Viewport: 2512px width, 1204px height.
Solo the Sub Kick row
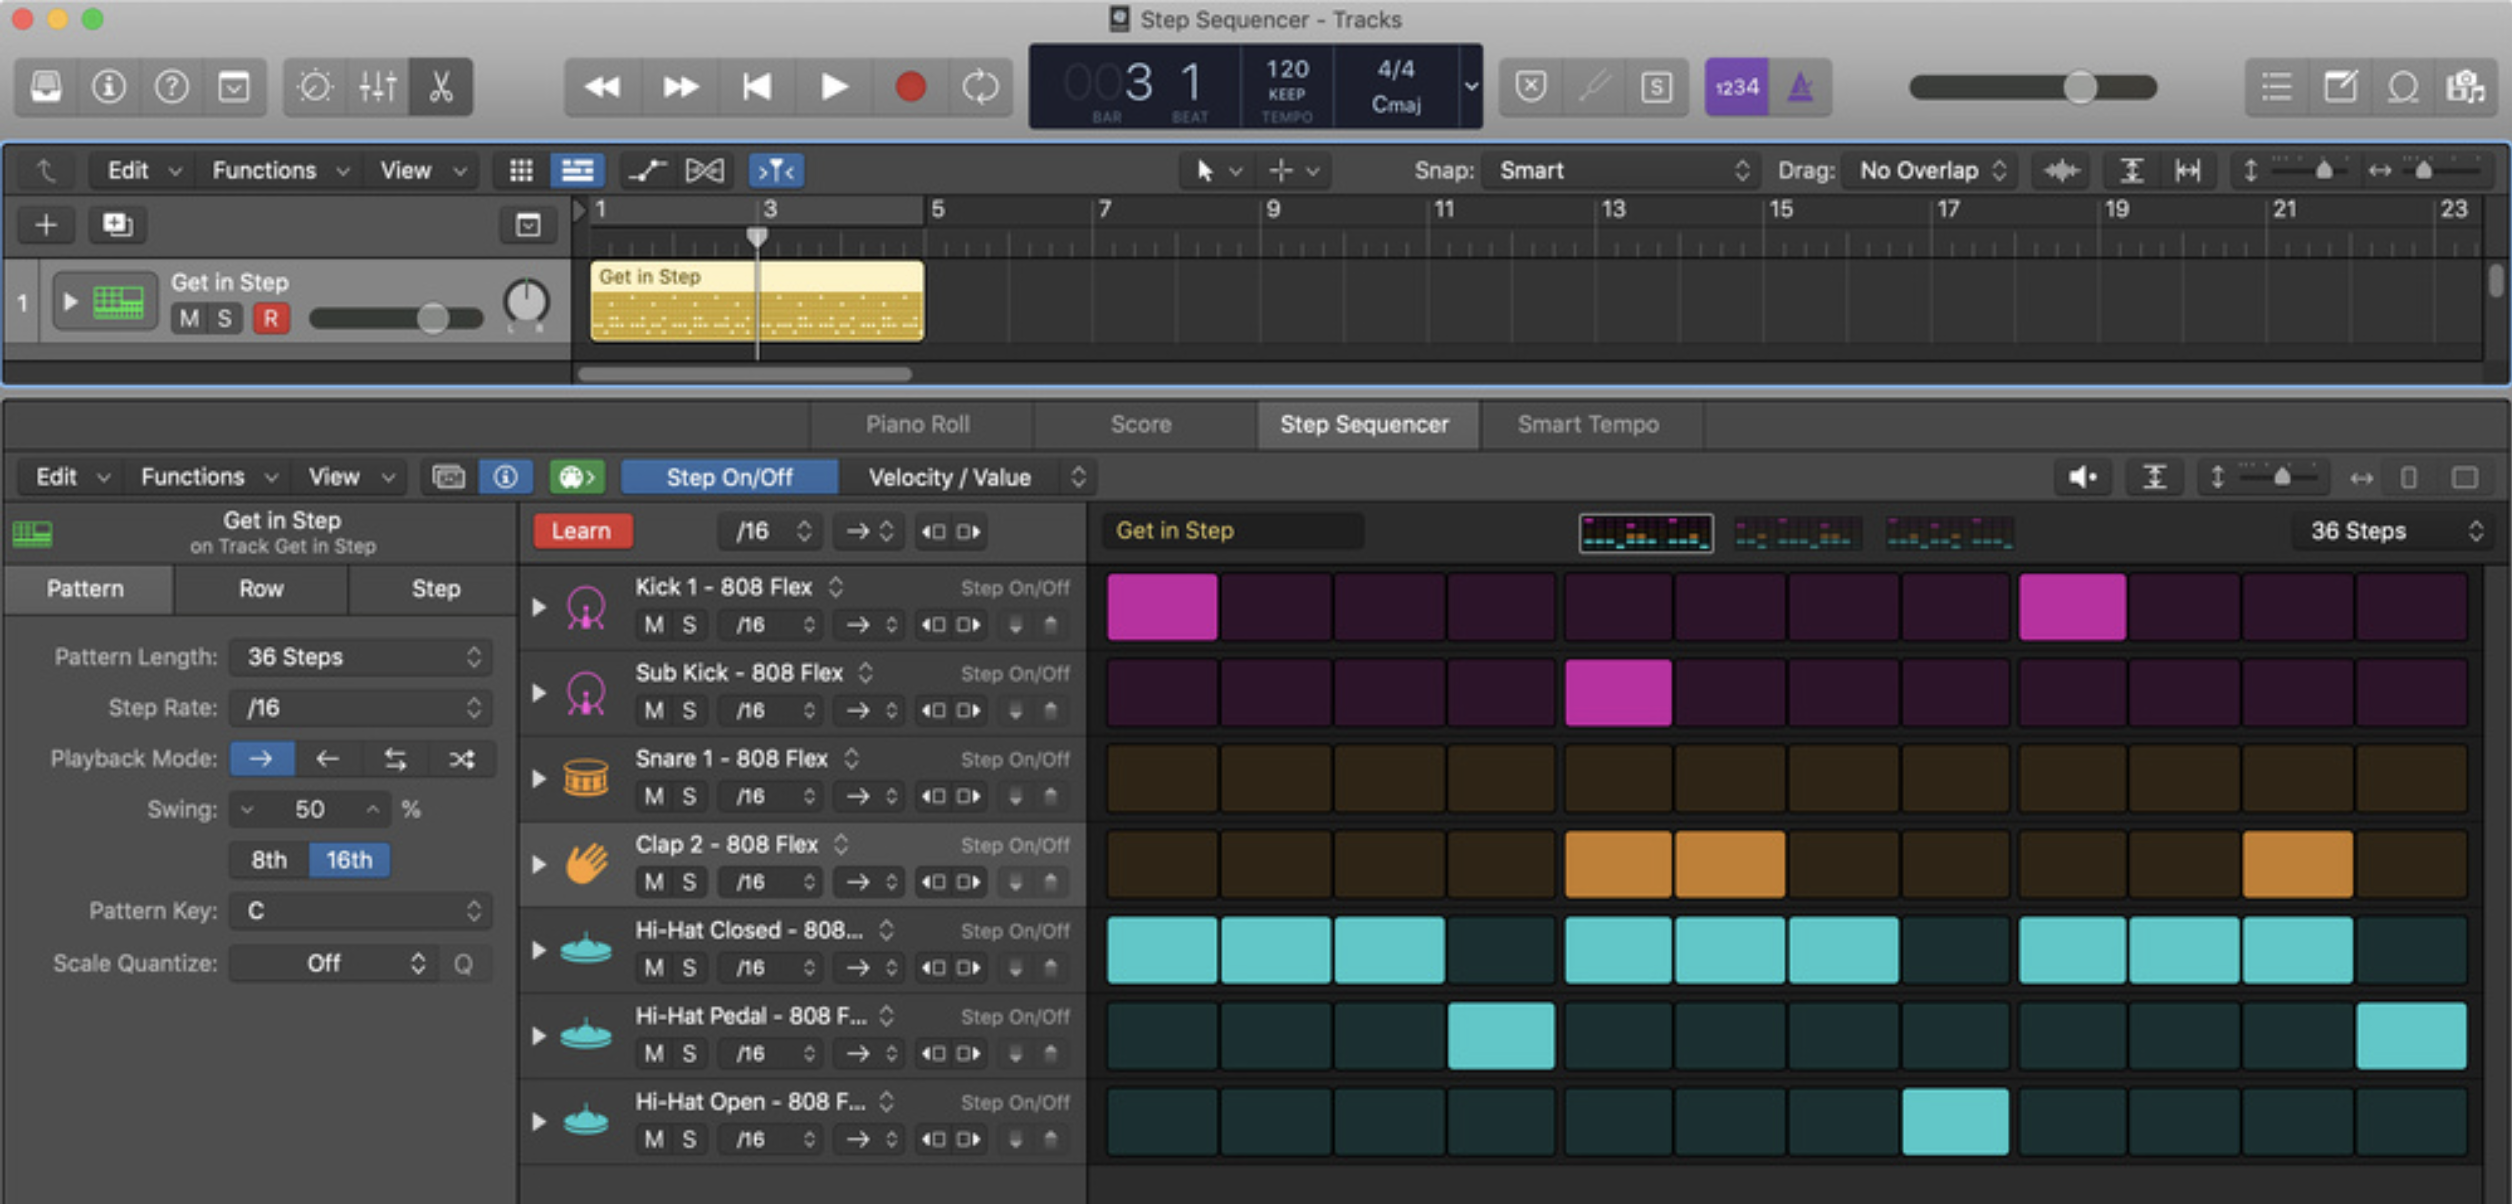pyautogui.click(x=689, y=711)
